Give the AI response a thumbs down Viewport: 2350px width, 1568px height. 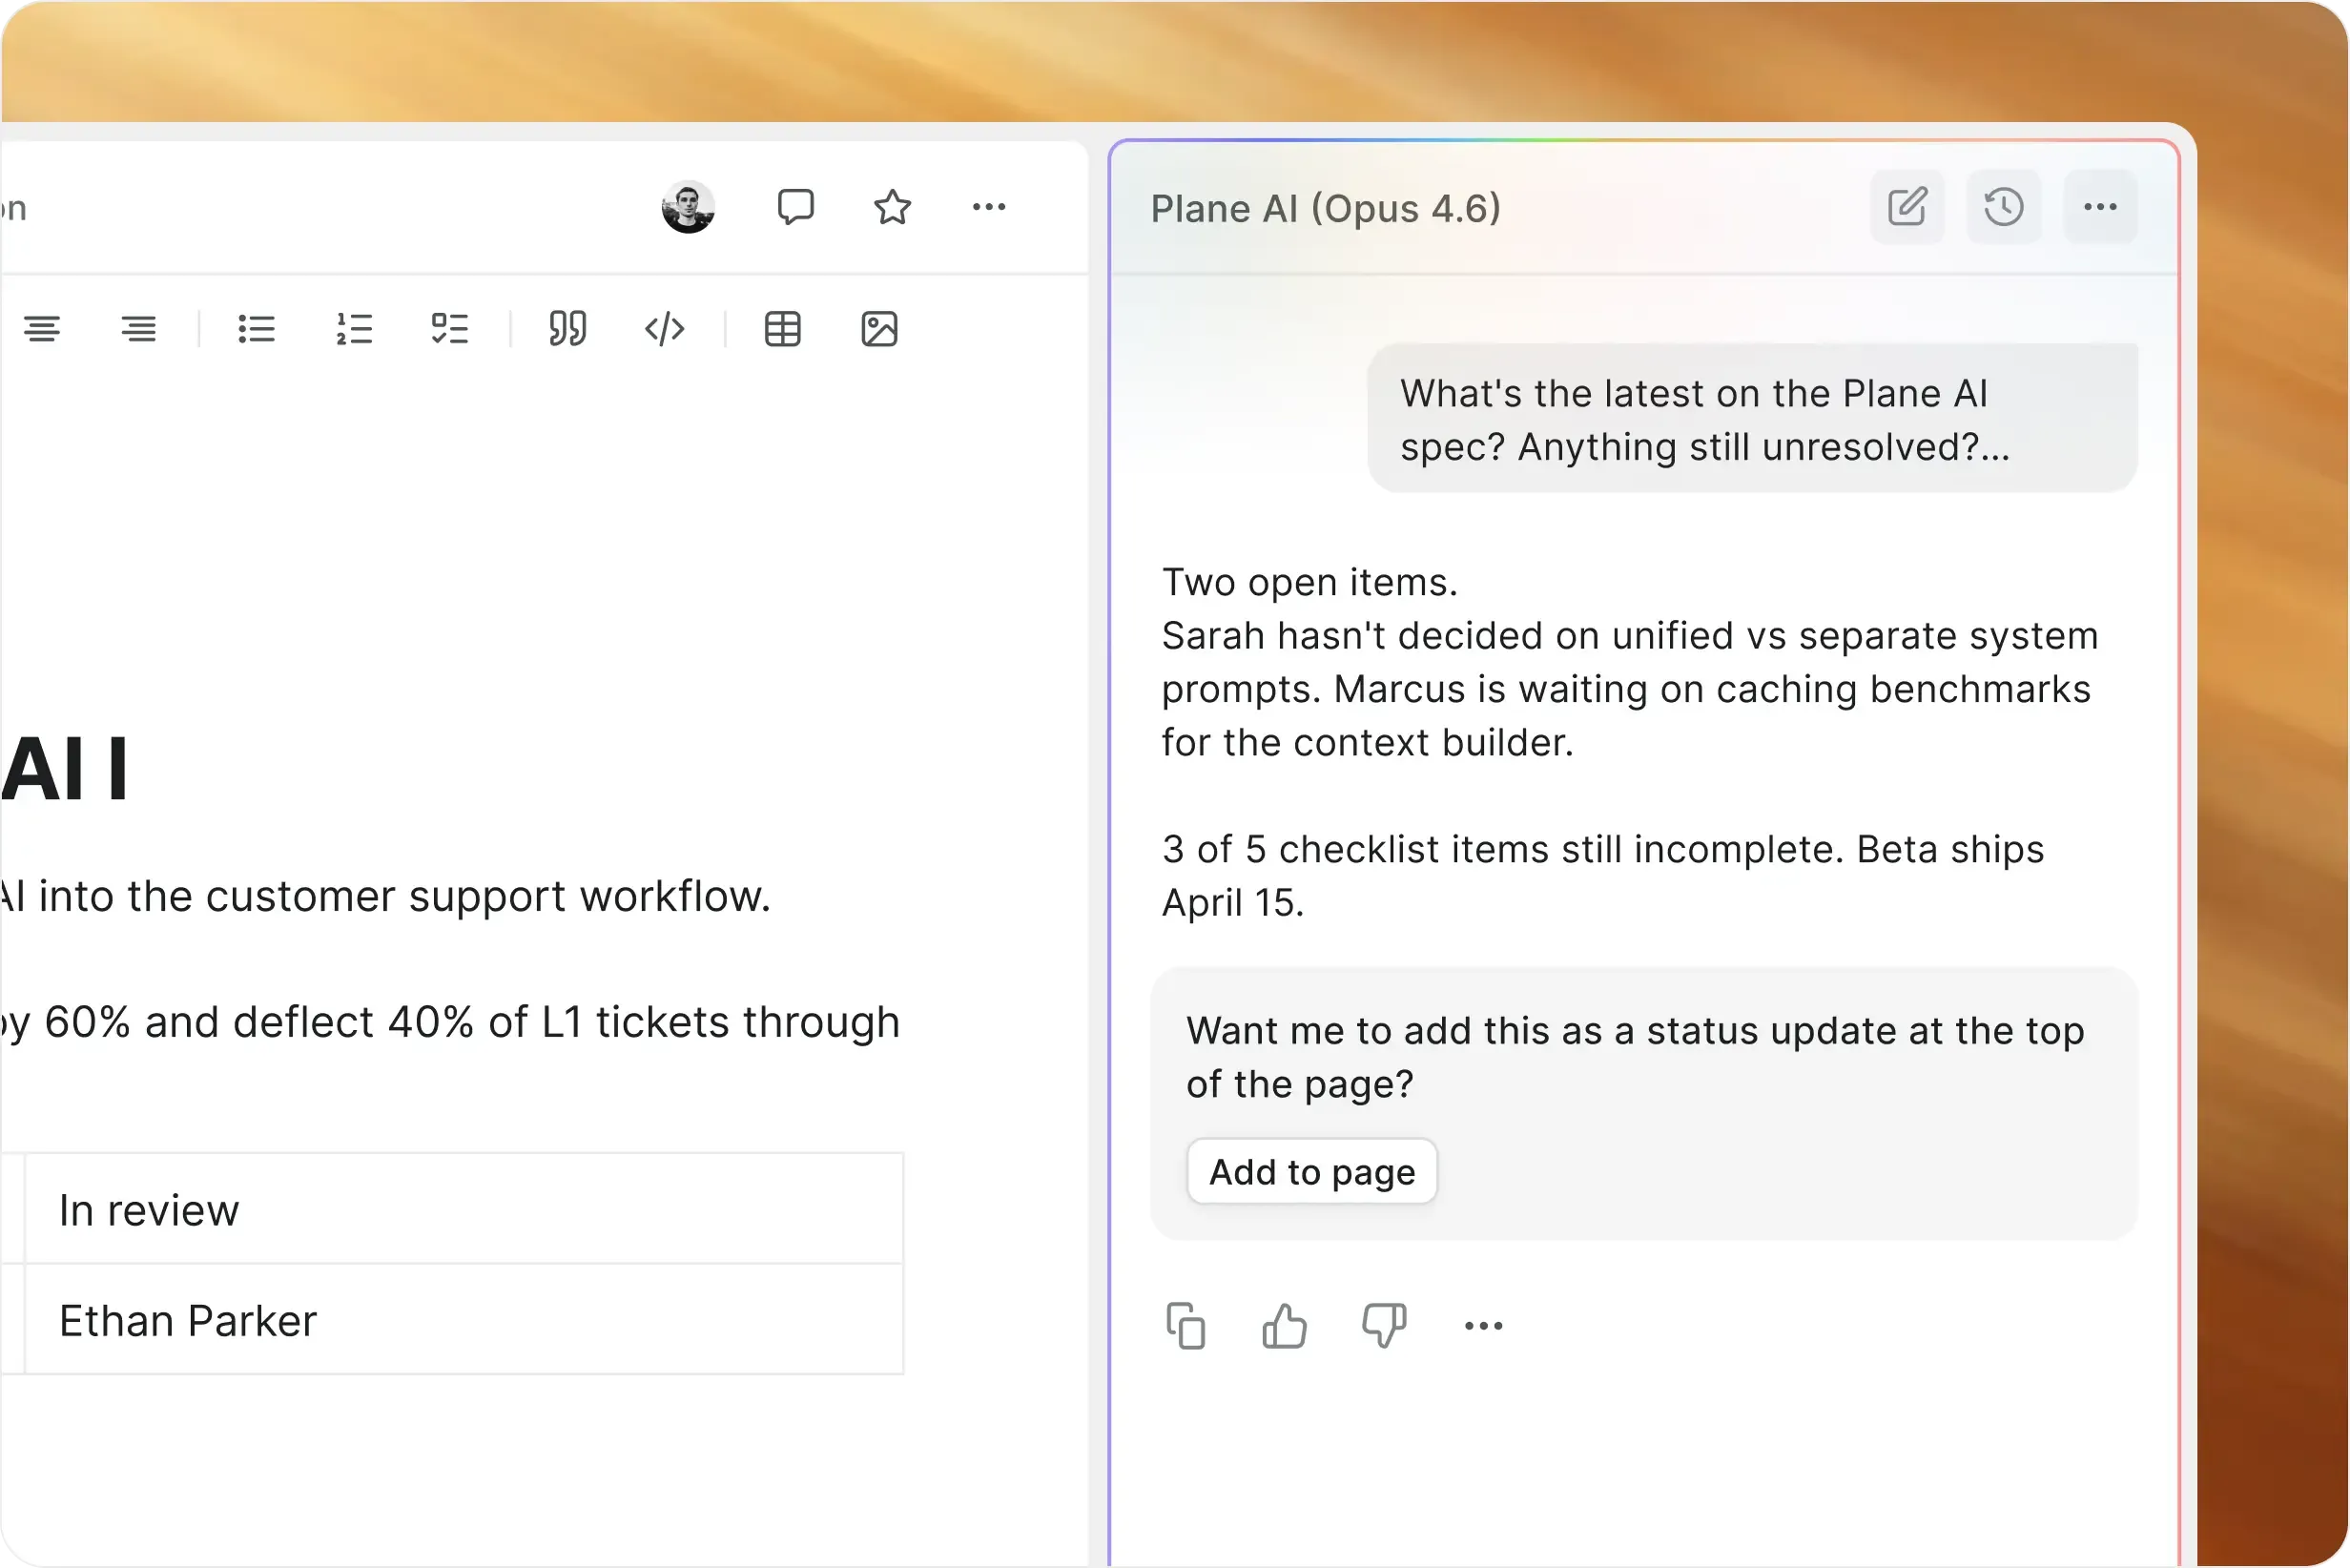(x=1384, y=1326)
